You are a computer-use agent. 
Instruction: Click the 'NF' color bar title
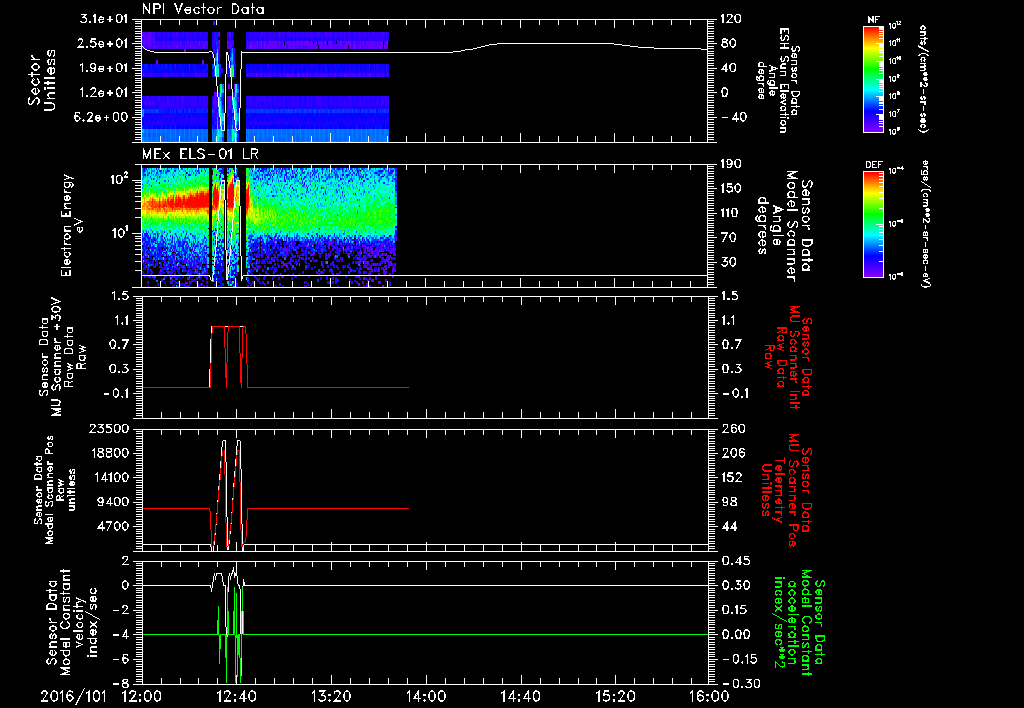(874, 20)
